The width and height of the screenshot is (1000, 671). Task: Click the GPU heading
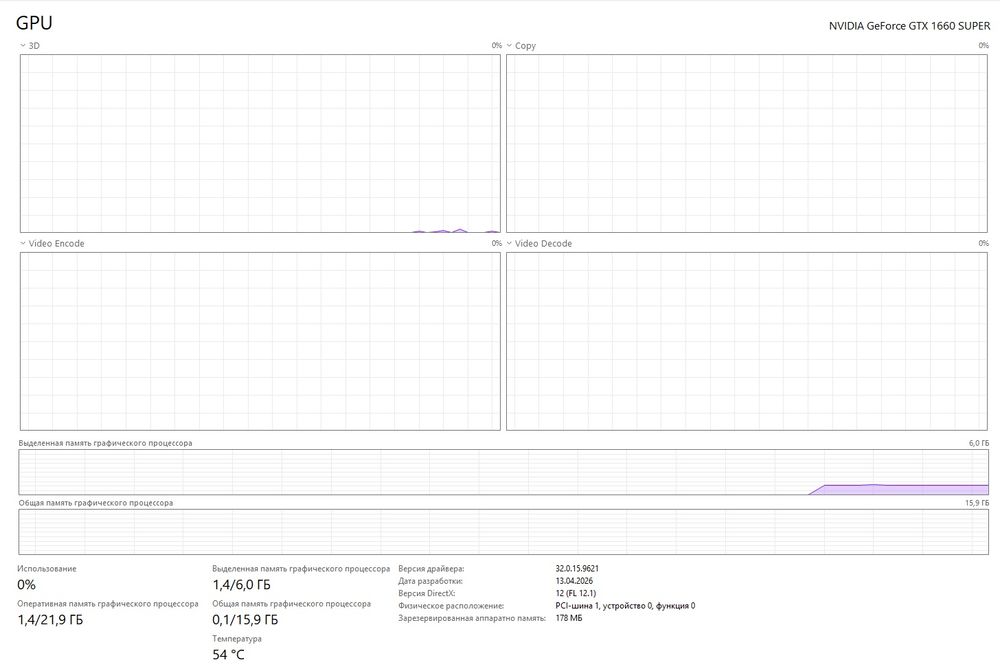point(34,23)
